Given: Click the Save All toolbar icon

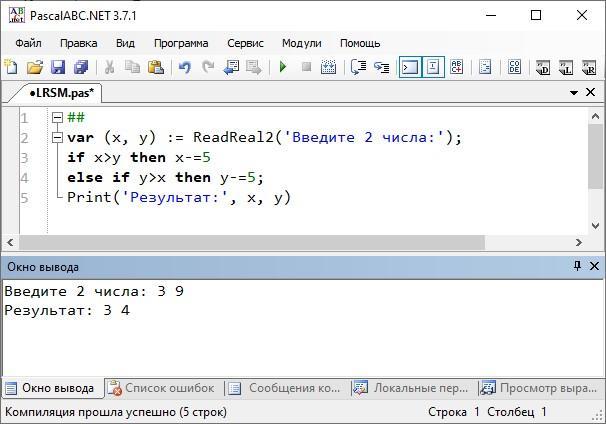Looking at the screenshot, I should tap(81, 67).
